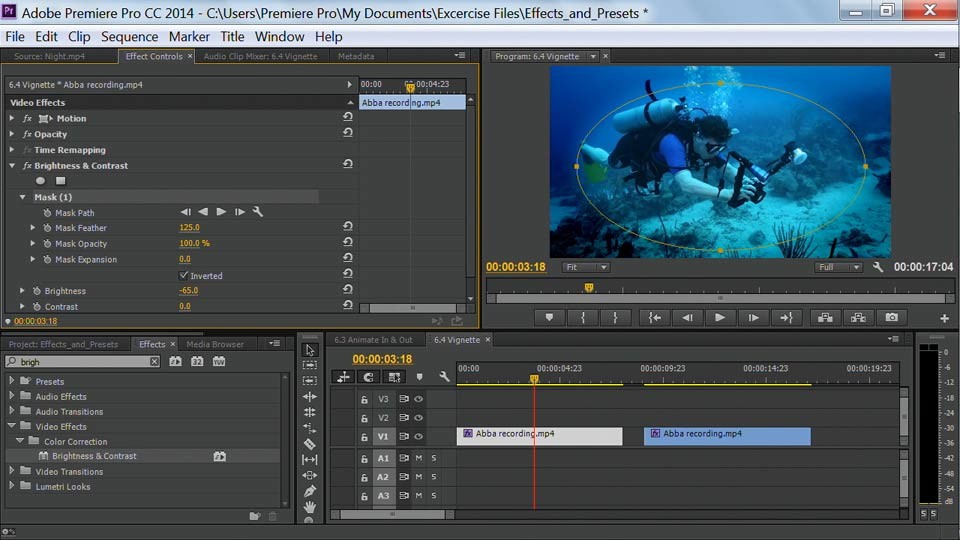The image size is (960, 540).
Task: Select the Selection tool arrow
Action: (x=310, y=350)
